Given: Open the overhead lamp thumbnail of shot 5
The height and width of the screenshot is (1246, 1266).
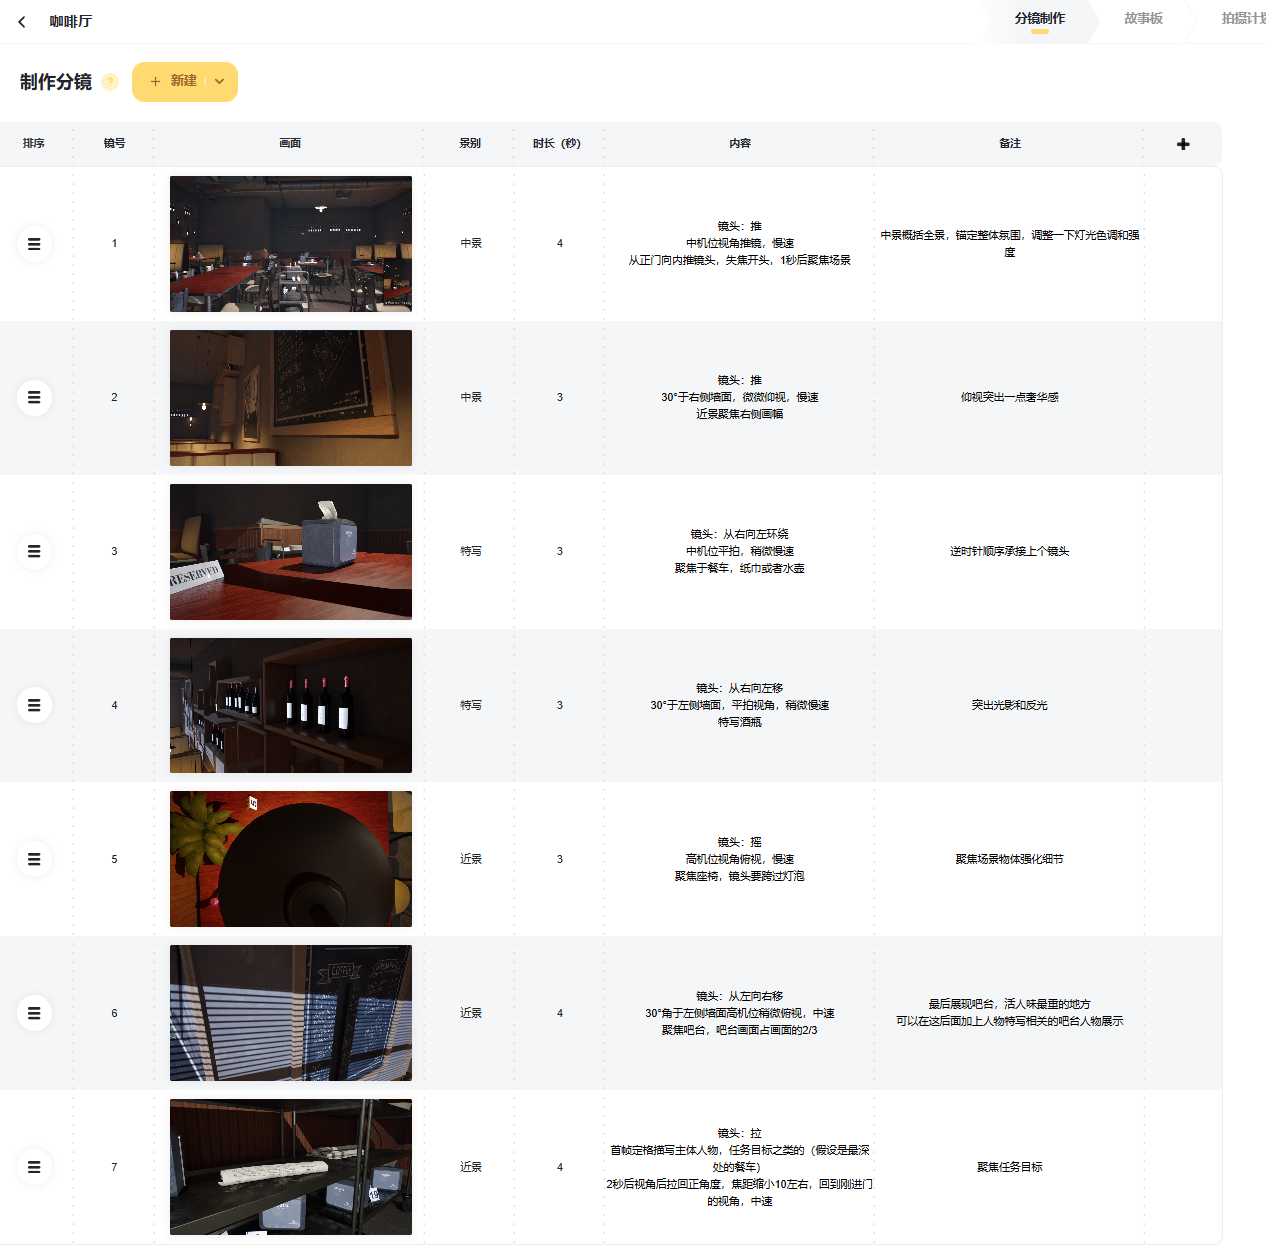Looking at the screenshot, I should click(291, 859).
